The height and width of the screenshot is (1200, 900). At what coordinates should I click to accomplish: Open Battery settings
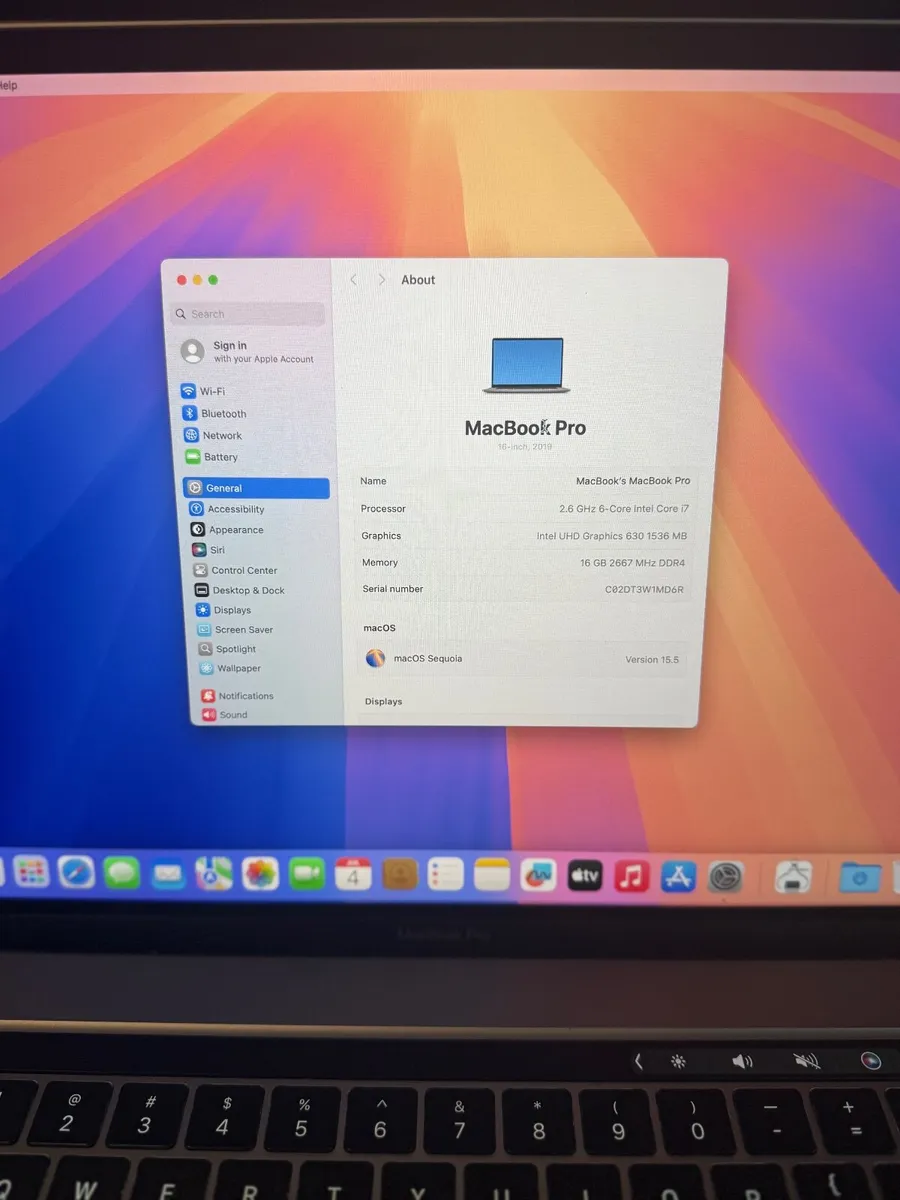coord(219,457)
